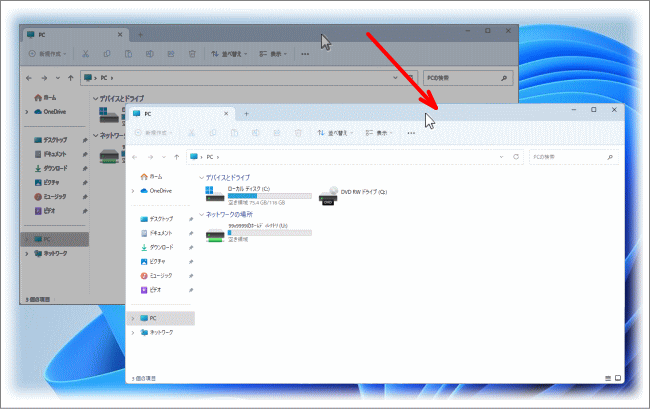Expand PC node in front window sidebar
Viewport: 650px width, 409px height.
pyautogui.click(x=133, y=318)
